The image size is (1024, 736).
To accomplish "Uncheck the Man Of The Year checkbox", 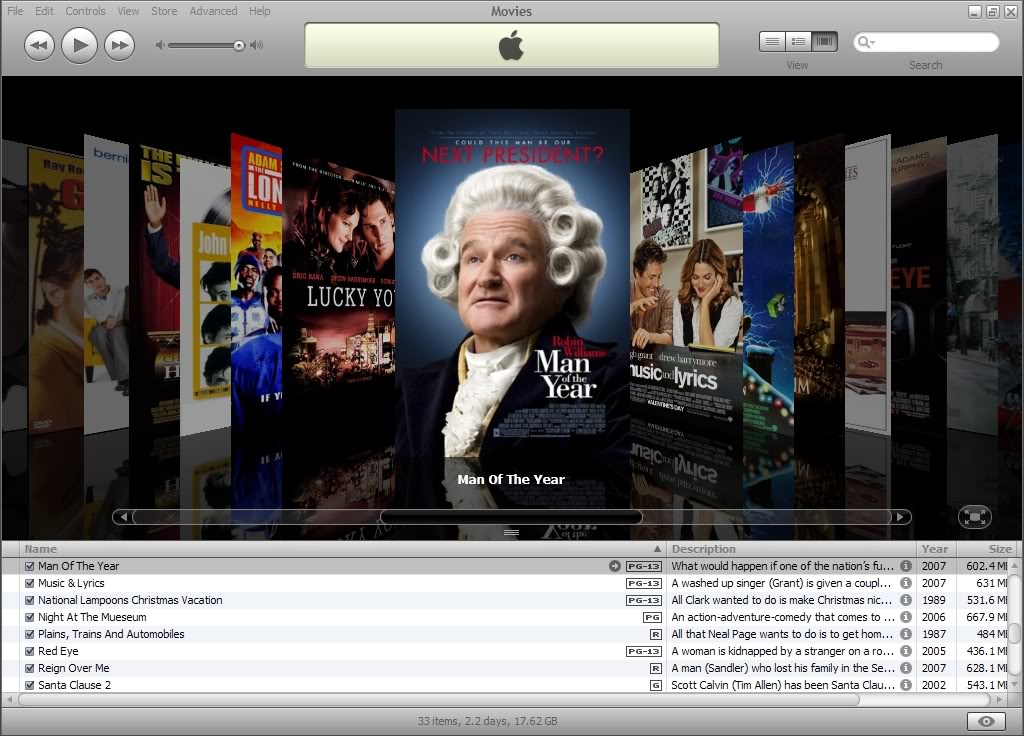I will 29,566.
